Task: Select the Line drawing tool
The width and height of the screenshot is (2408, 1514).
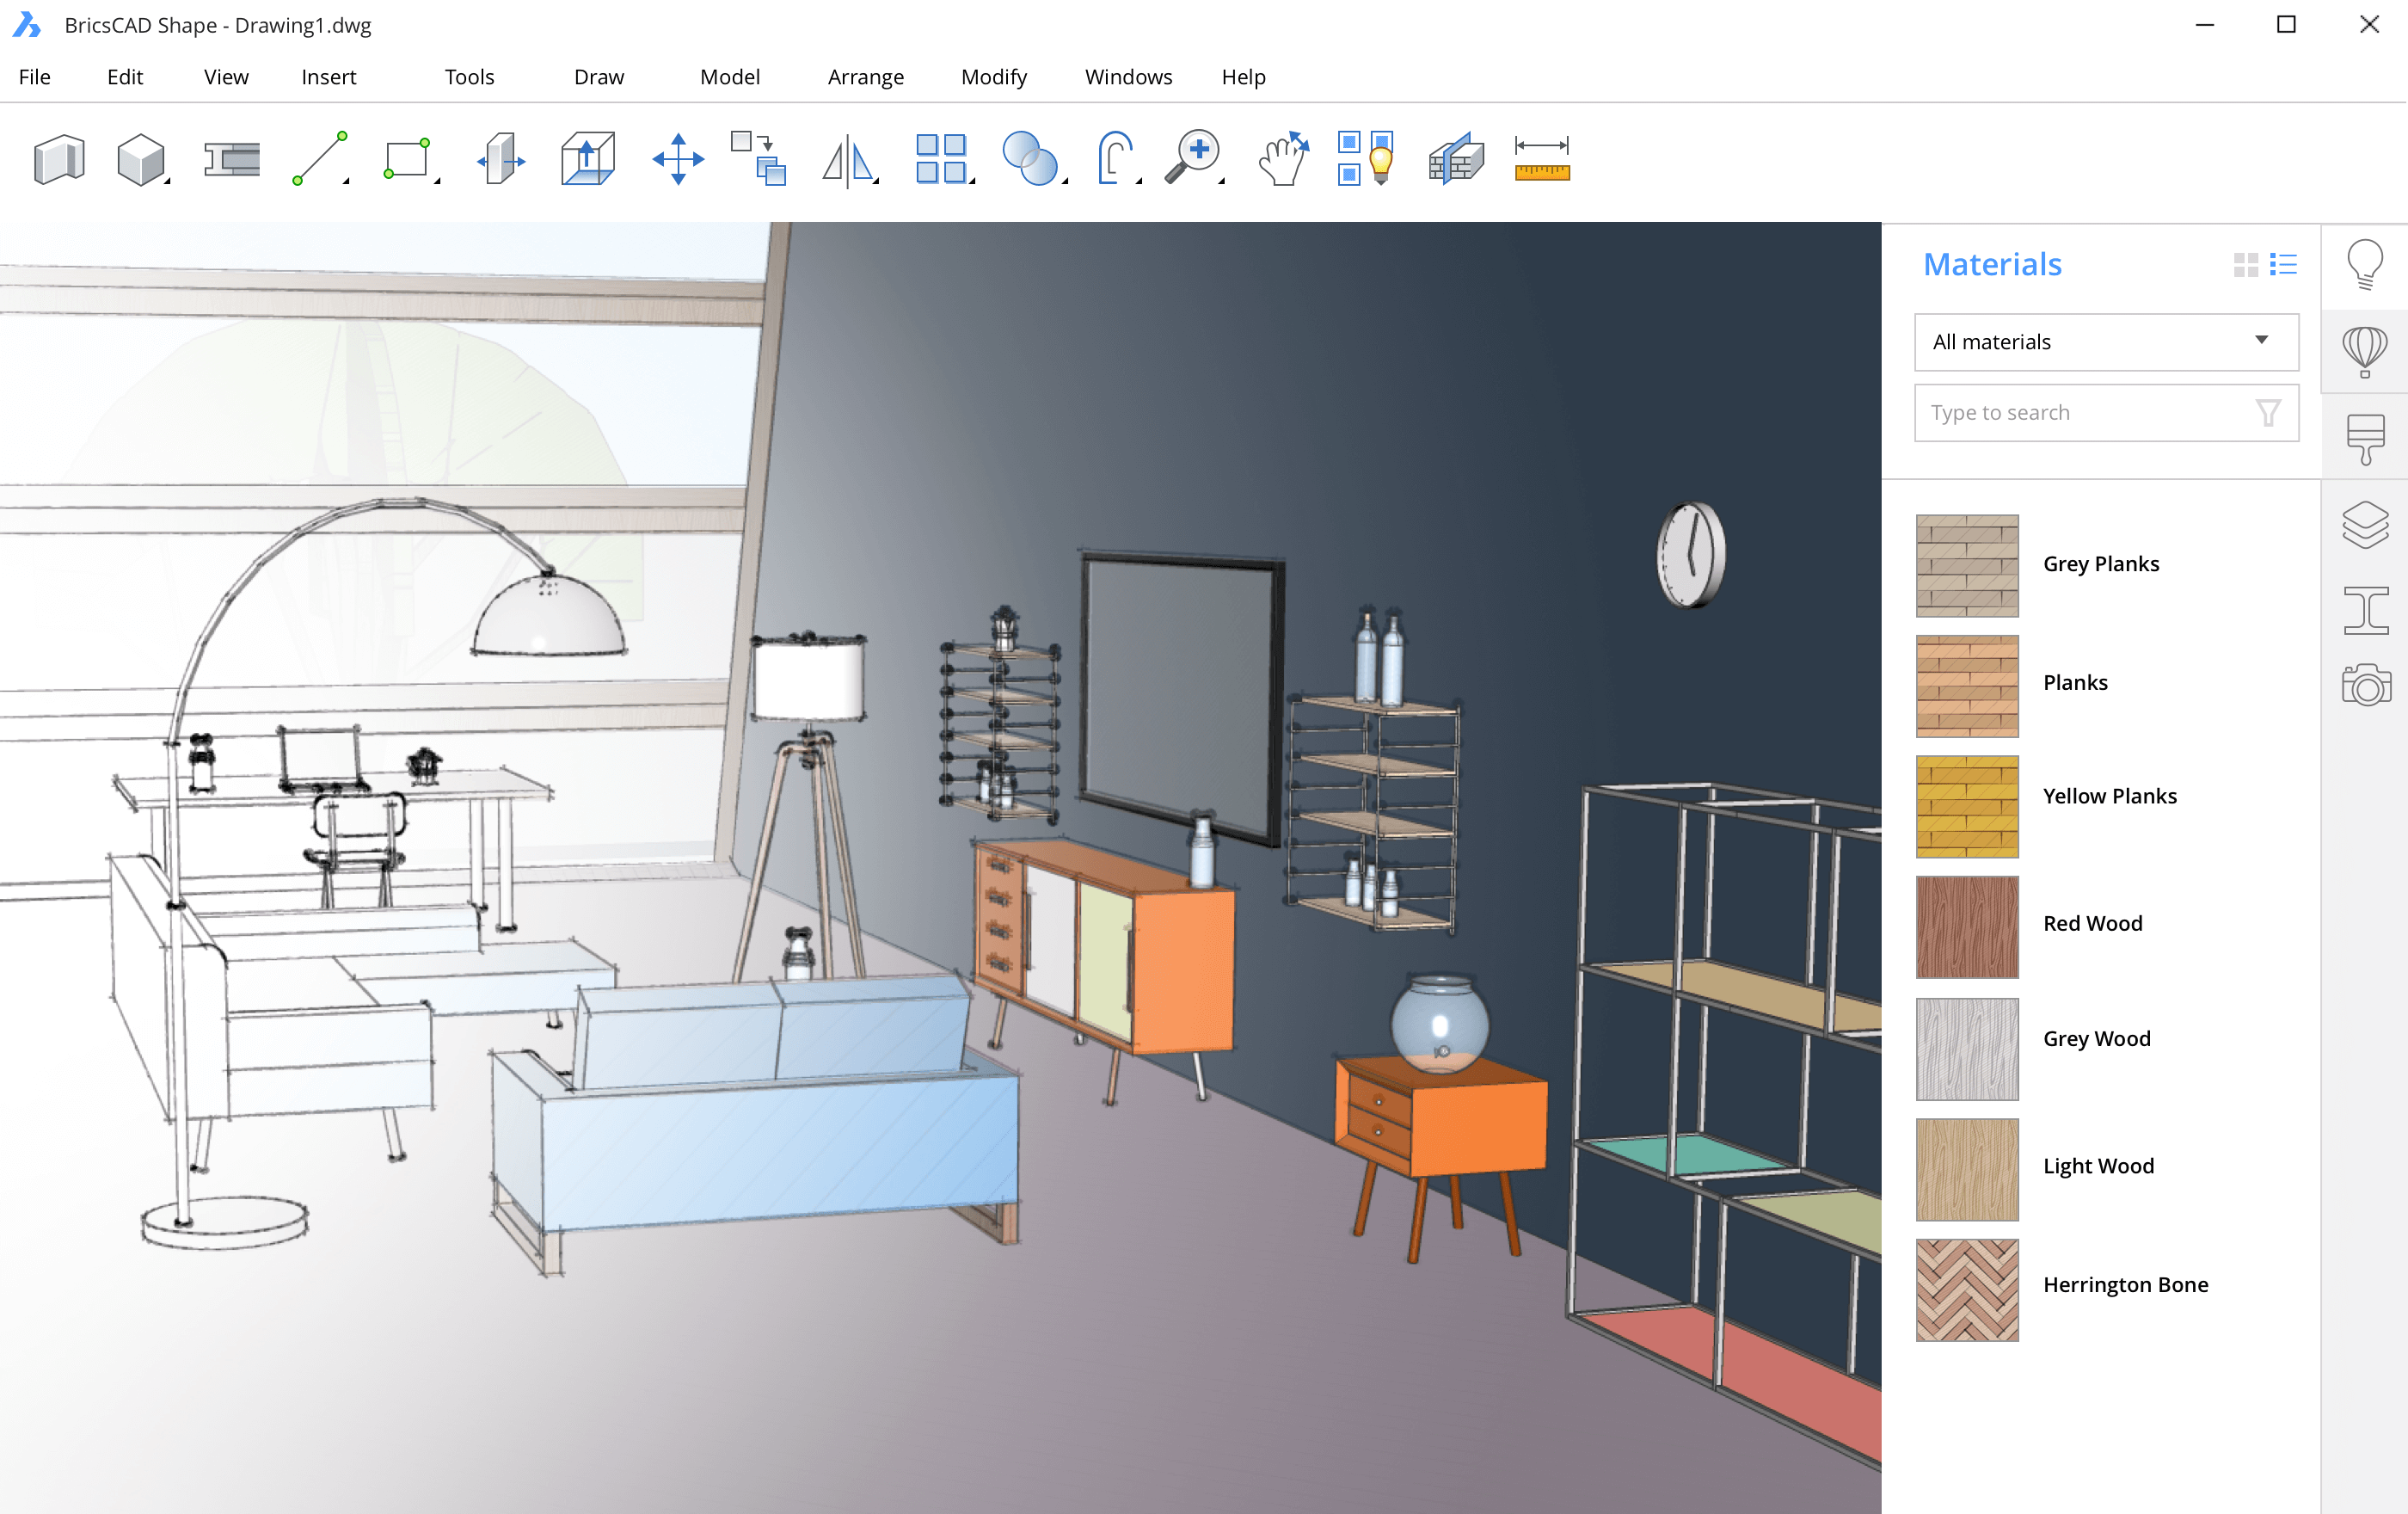Action: point(318,158)
